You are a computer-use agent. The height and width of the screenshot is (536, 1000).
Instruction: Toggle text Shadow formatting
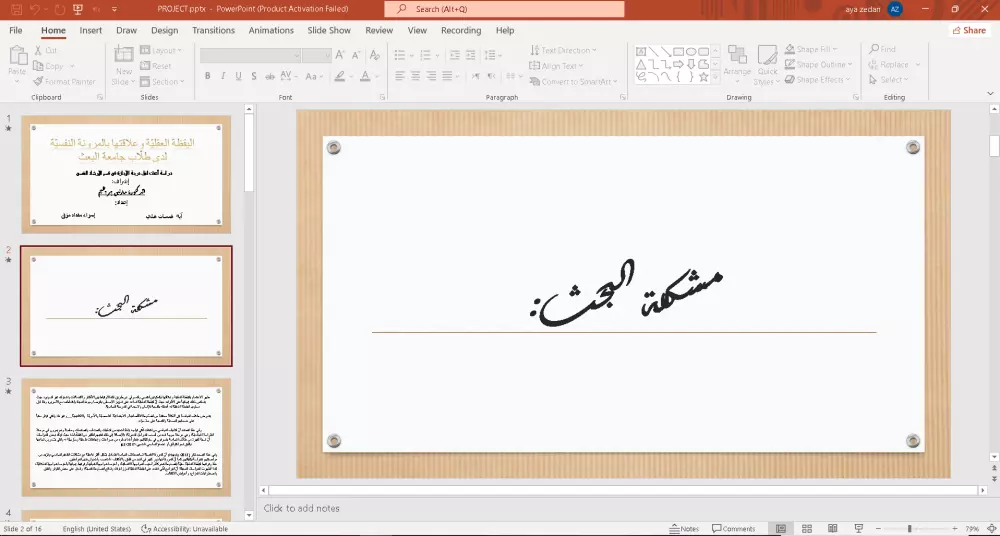[x=254, y=76]
